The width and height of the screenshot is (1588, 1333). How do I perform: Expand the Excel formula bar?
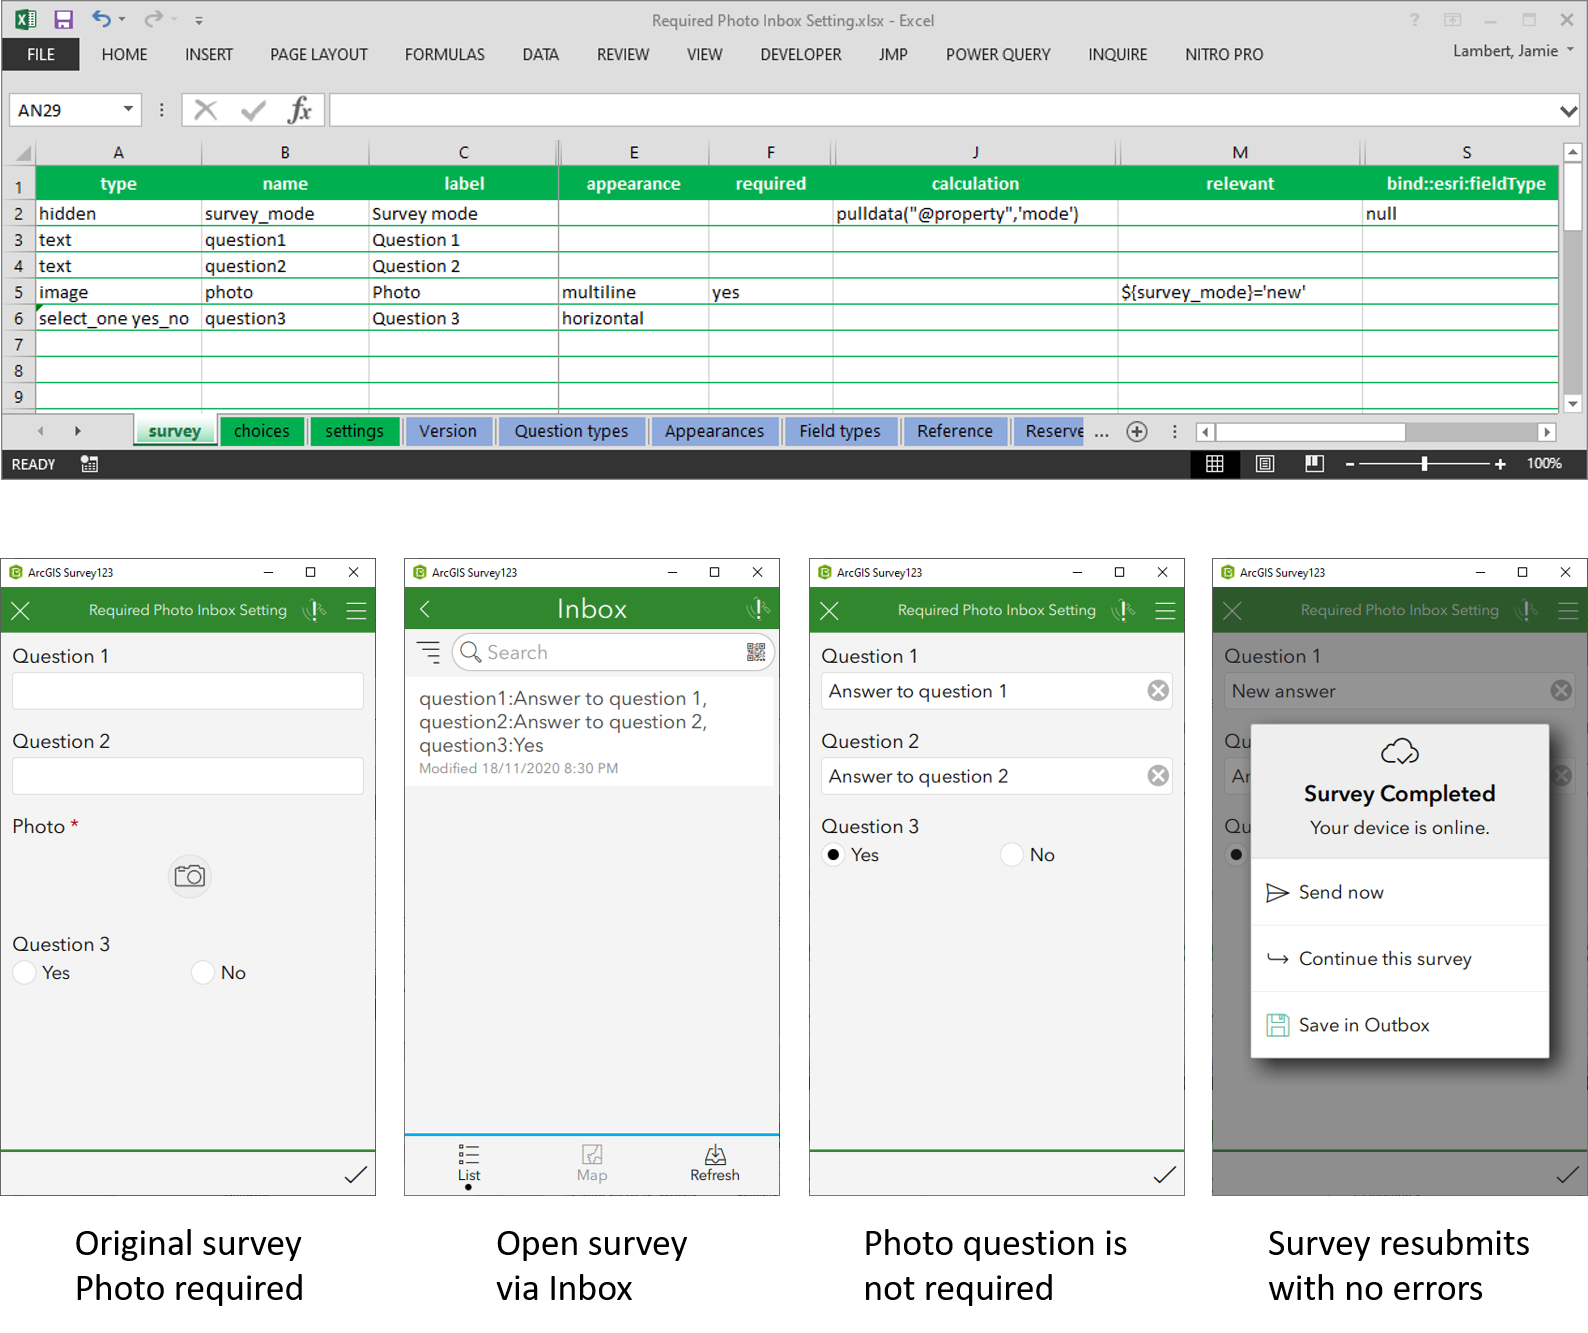(1569, 111)
